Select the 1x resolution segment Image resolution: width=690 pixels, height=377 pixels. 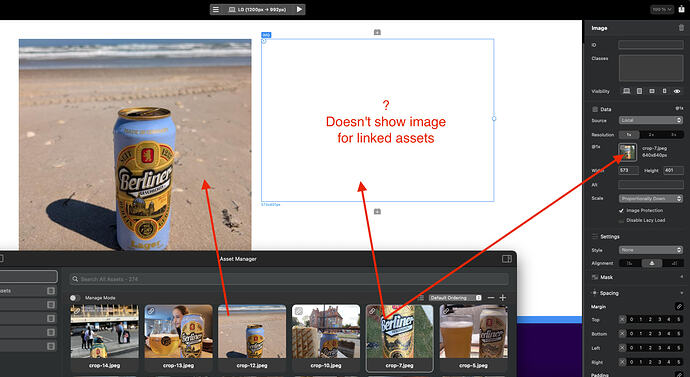(x=629, y=135)
